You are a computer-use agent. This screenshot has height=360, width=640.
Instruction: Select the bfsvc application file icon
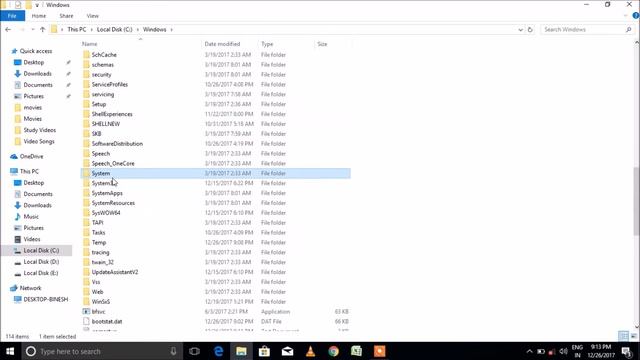click(x=86, y=311)
